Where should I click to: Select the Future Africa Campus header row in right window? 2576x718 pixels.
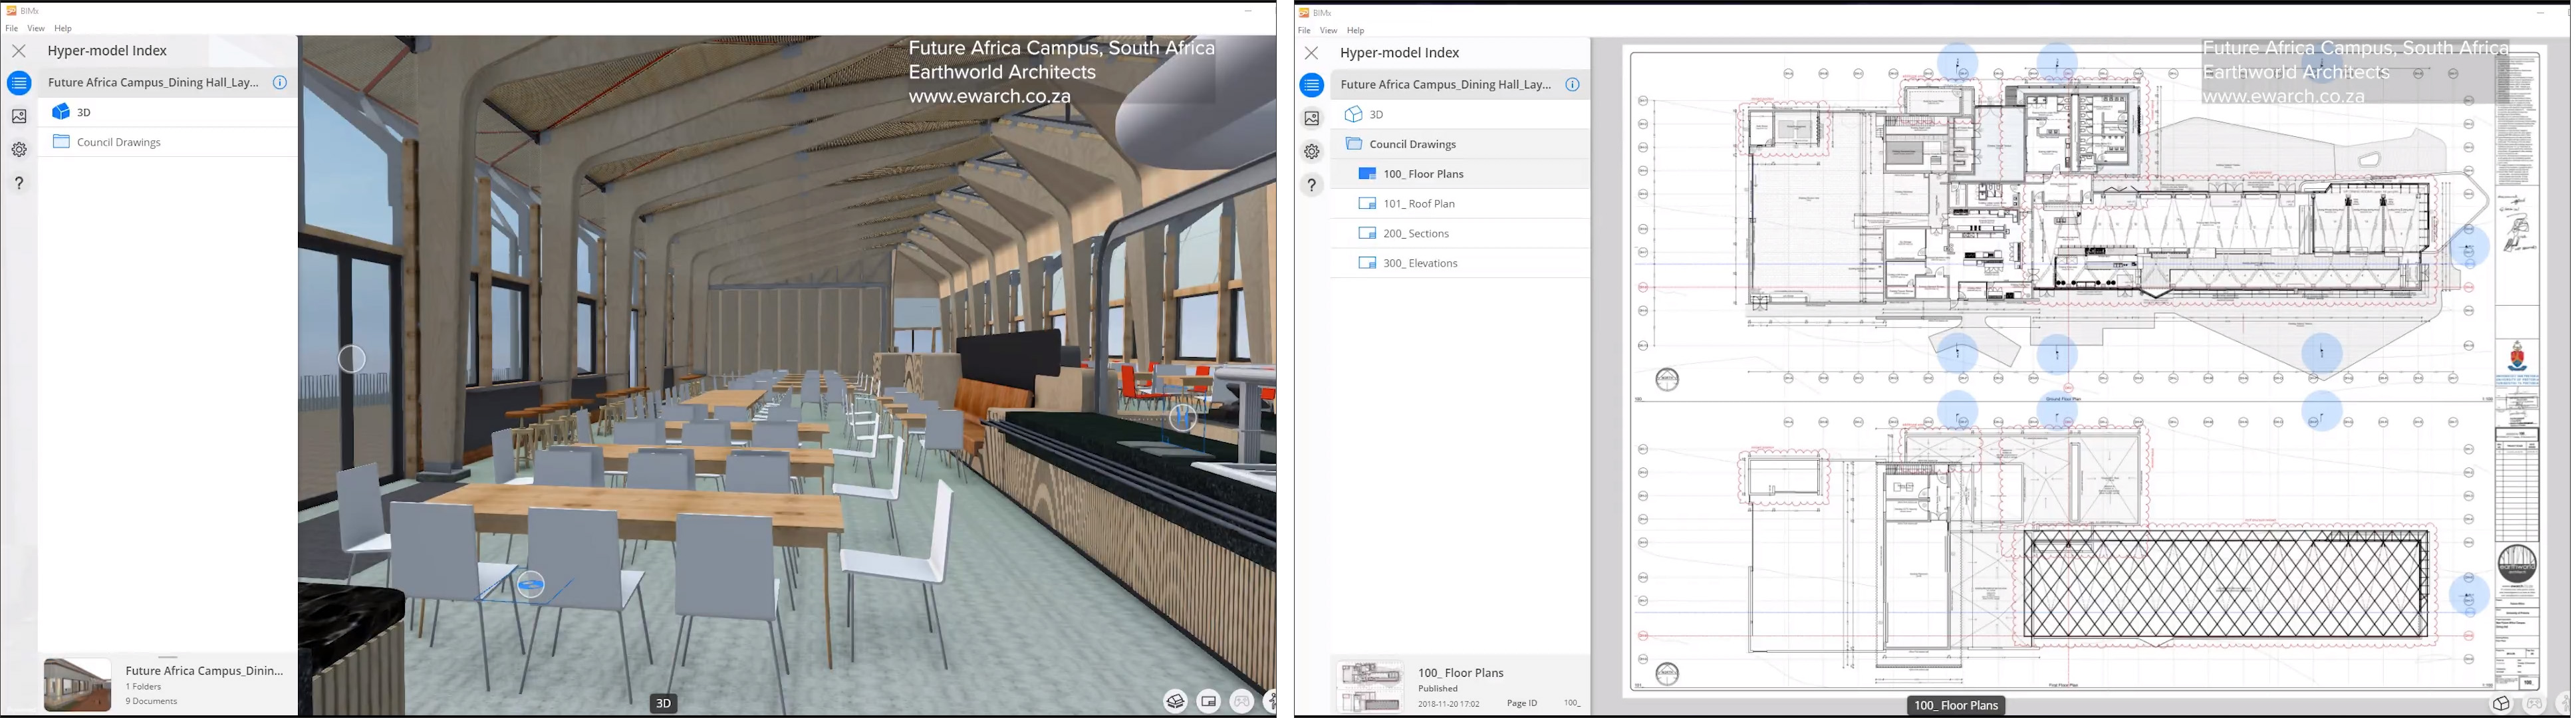pyautogui.click(x=1460, y=85)
